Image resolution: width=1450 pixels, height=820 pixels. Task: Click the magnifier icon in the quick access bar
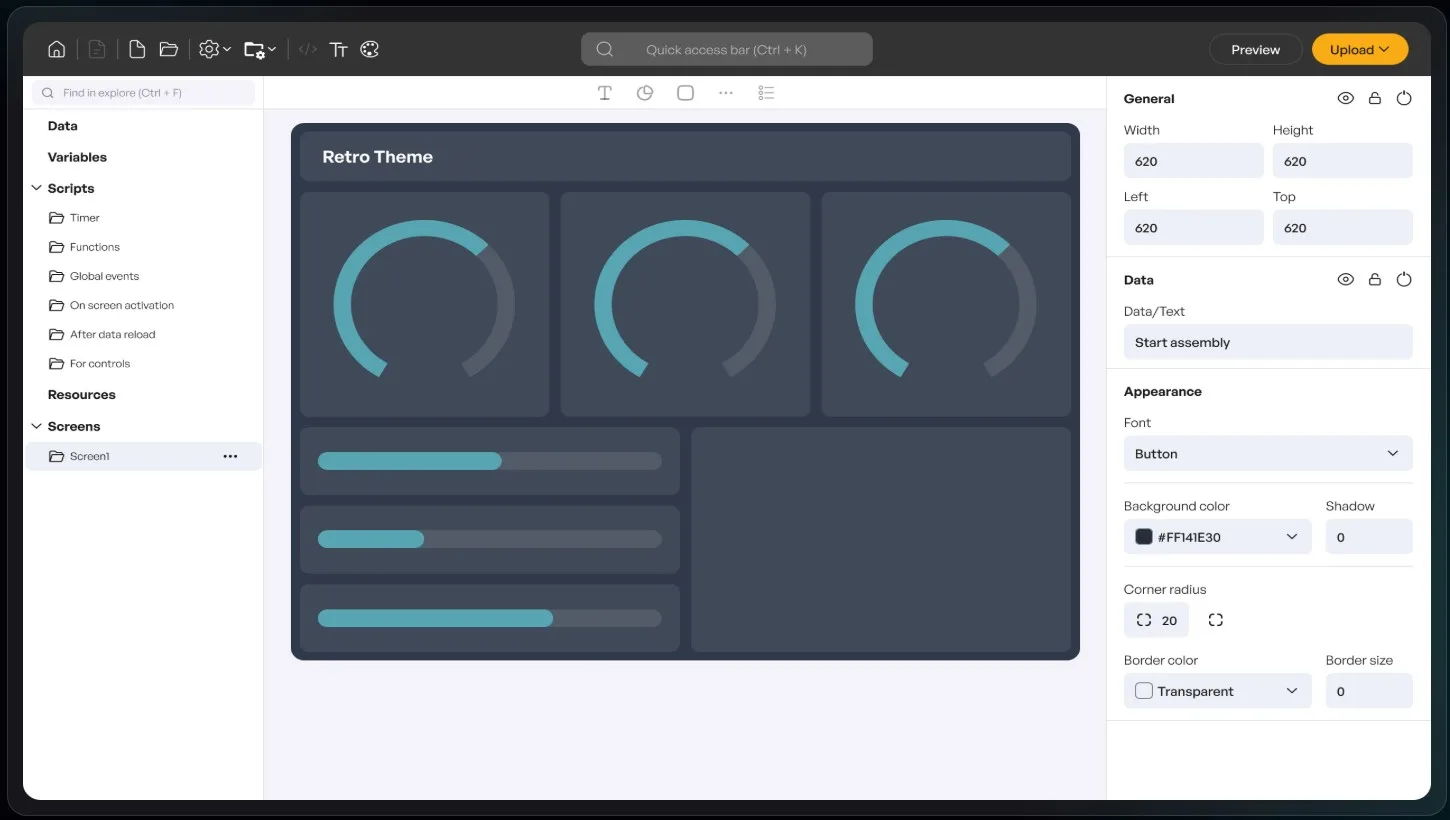click(604, 49)
